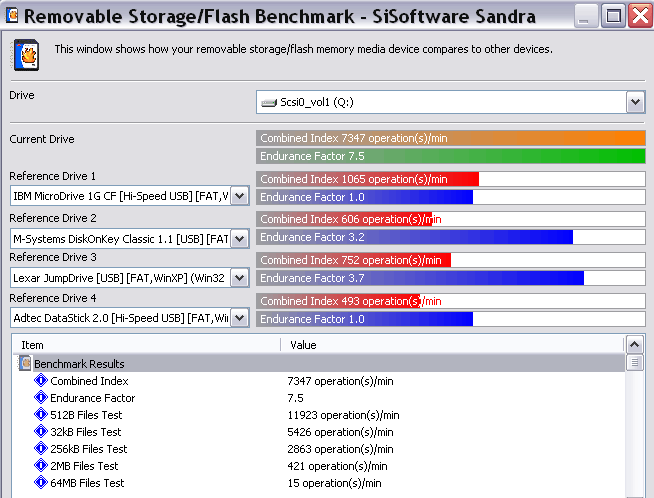Click the 256kB Files Test row icon

tap(40, 448)
